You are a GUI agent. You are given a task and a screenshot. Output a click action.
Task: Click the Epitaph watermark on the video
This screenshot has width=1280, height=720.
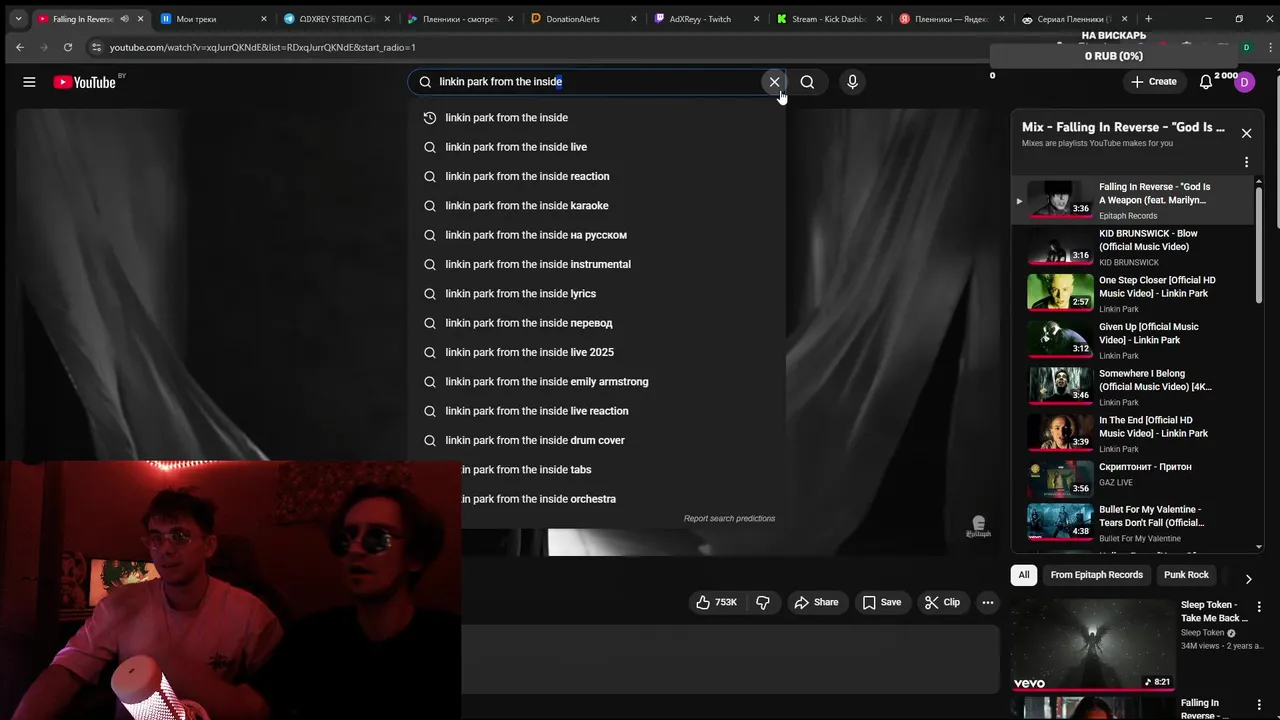(978, 527)
